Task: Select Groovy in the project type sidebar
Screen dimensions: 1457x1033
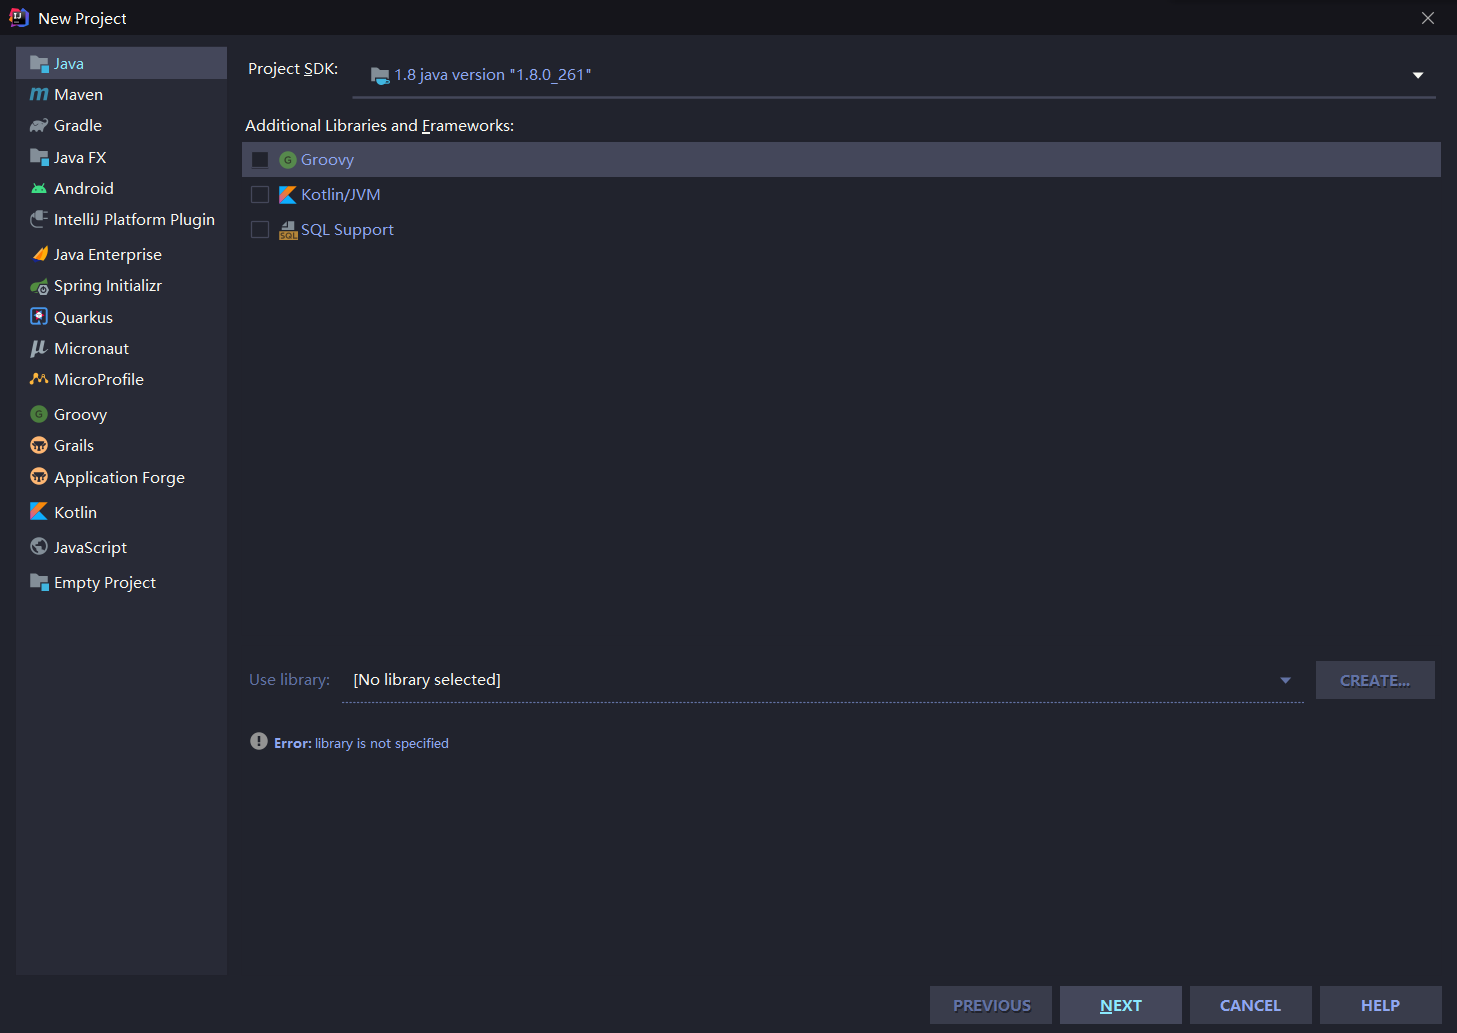Action: tap(122, 414)
